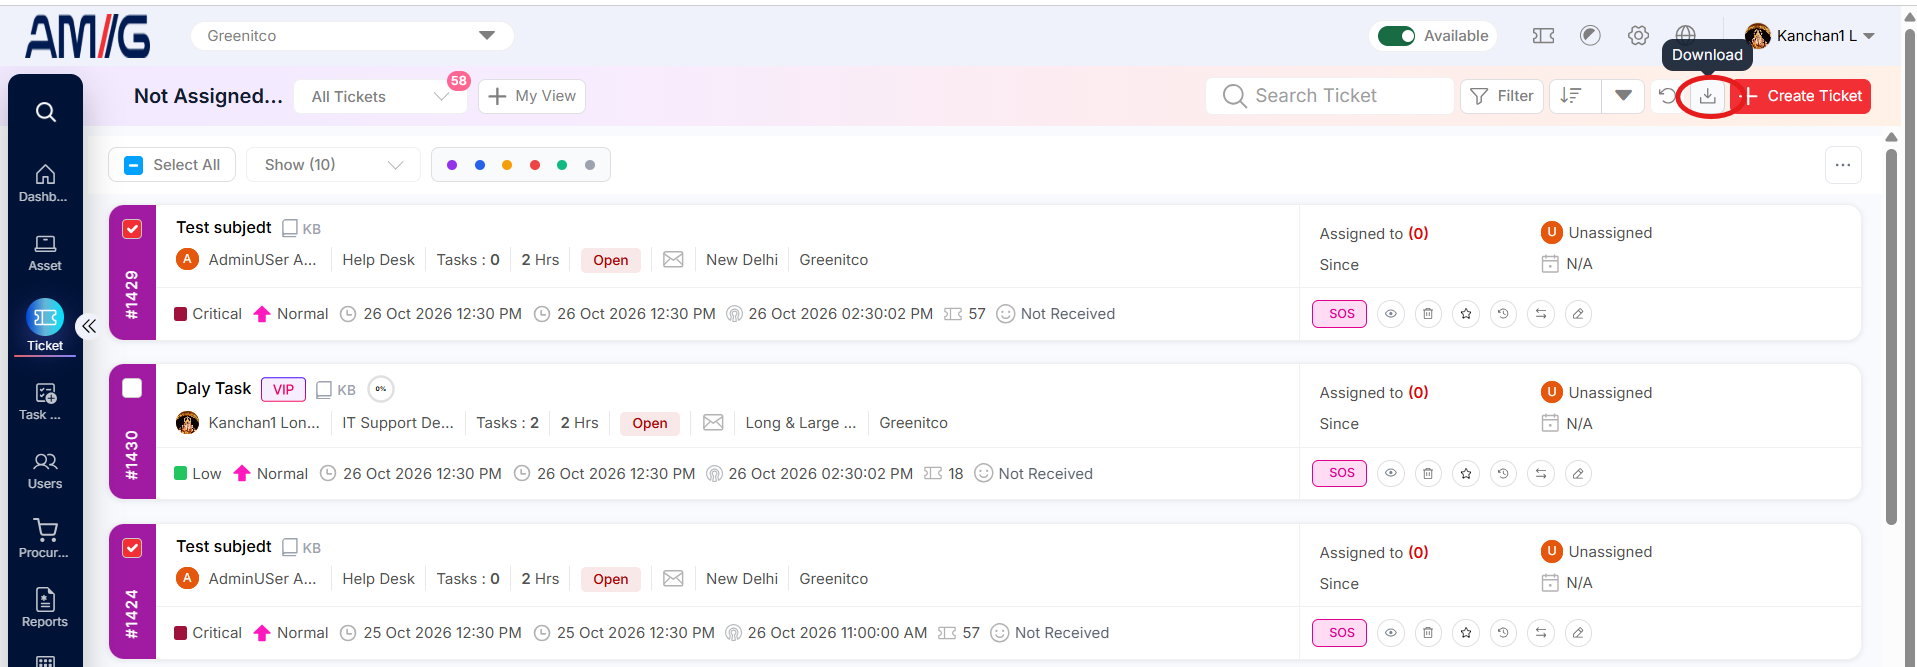1917x667 pixels.
Task: Open the sort order icon
Action: pos(1572,96)
